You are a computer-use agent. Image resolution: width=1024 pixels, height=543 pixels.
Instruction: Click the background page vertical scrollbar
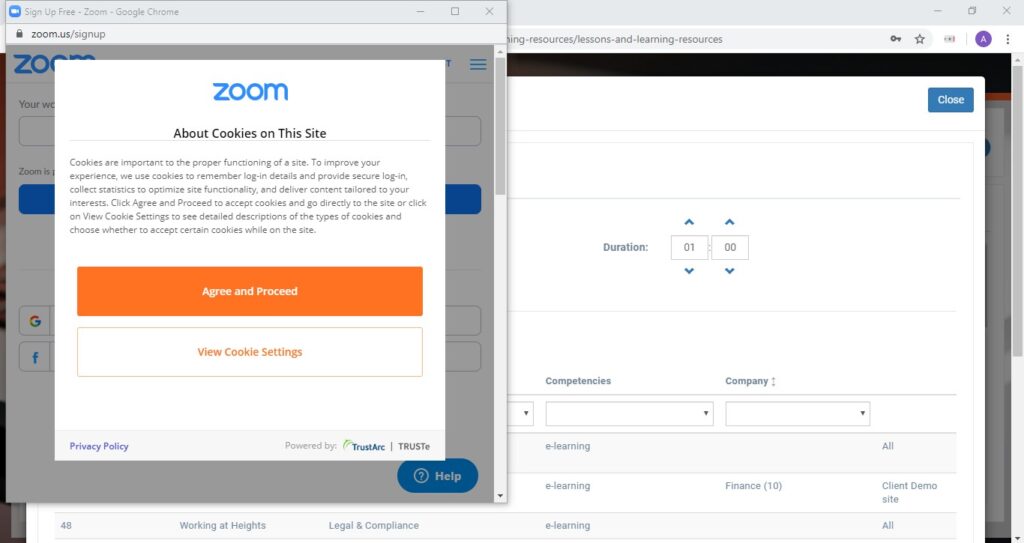tap(1017, 209)
